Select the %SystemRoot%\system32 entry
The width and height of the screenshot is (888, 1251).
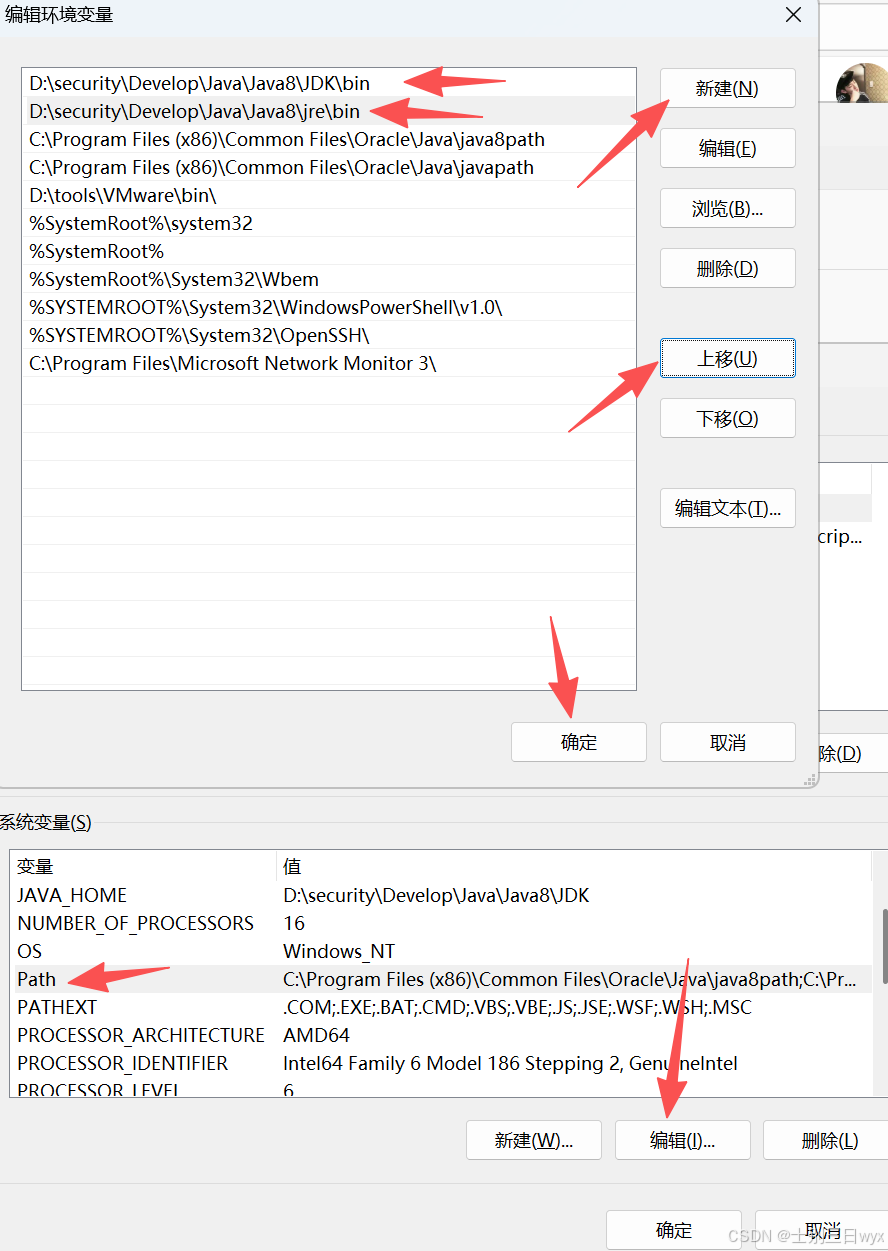329,223
